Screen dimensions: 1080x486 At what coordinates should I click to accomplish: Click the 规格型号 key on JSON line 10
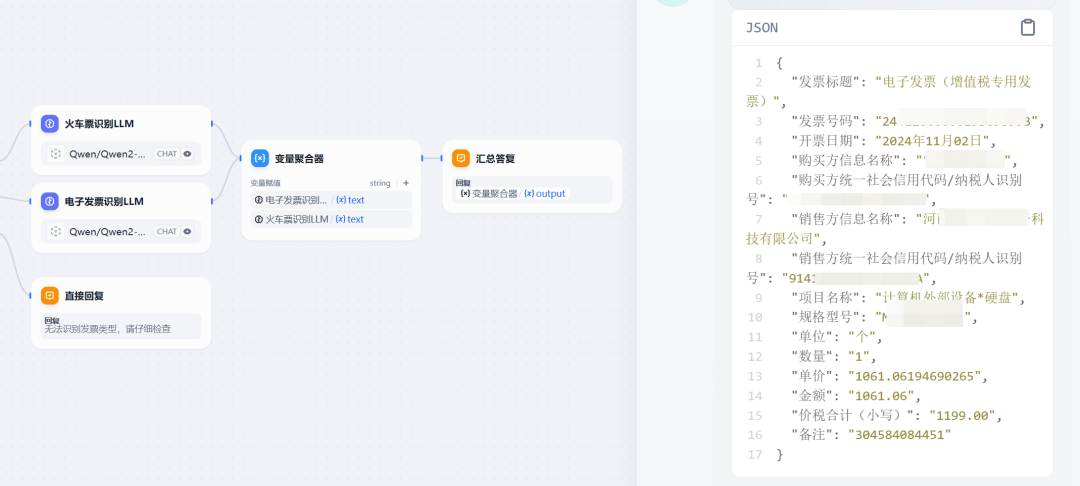point(827,317)
